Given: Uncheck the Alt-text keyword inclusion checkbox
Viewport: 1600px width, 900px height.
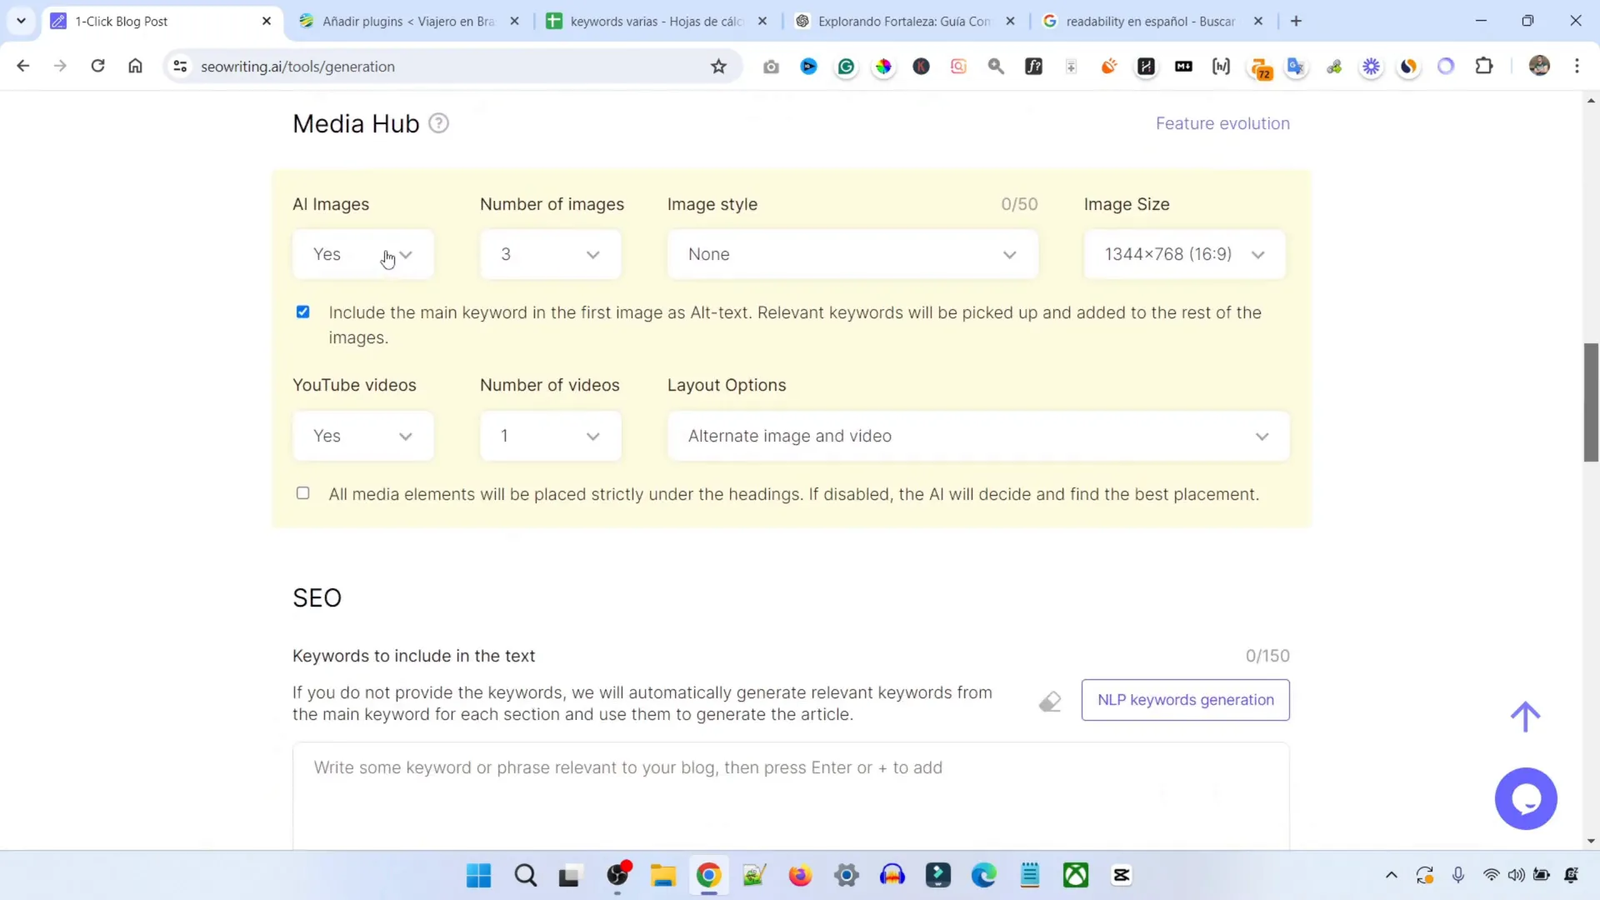Looking at the screenshot, I should tap(303, 312).
